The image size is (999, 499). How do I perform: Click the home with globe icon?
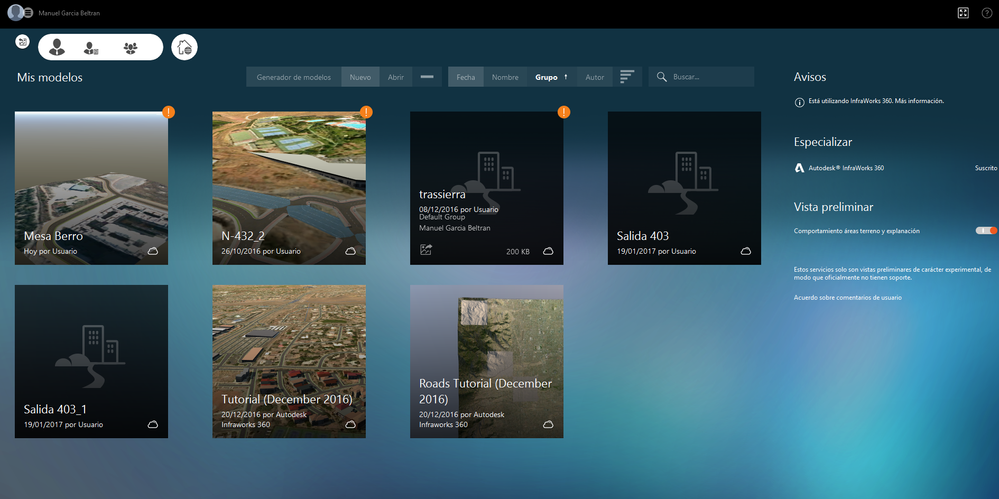(184, 47)
